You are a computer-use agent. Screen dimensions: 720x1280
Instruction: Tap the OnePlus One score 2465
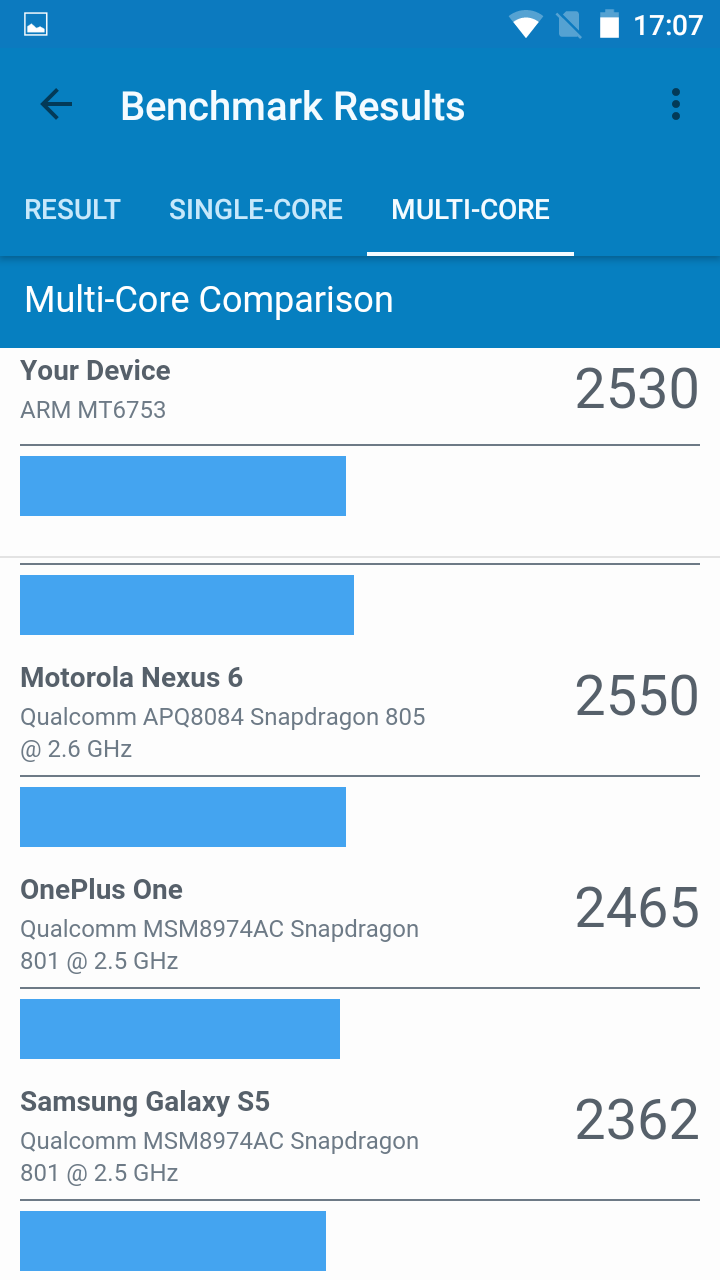pos(636,909)
